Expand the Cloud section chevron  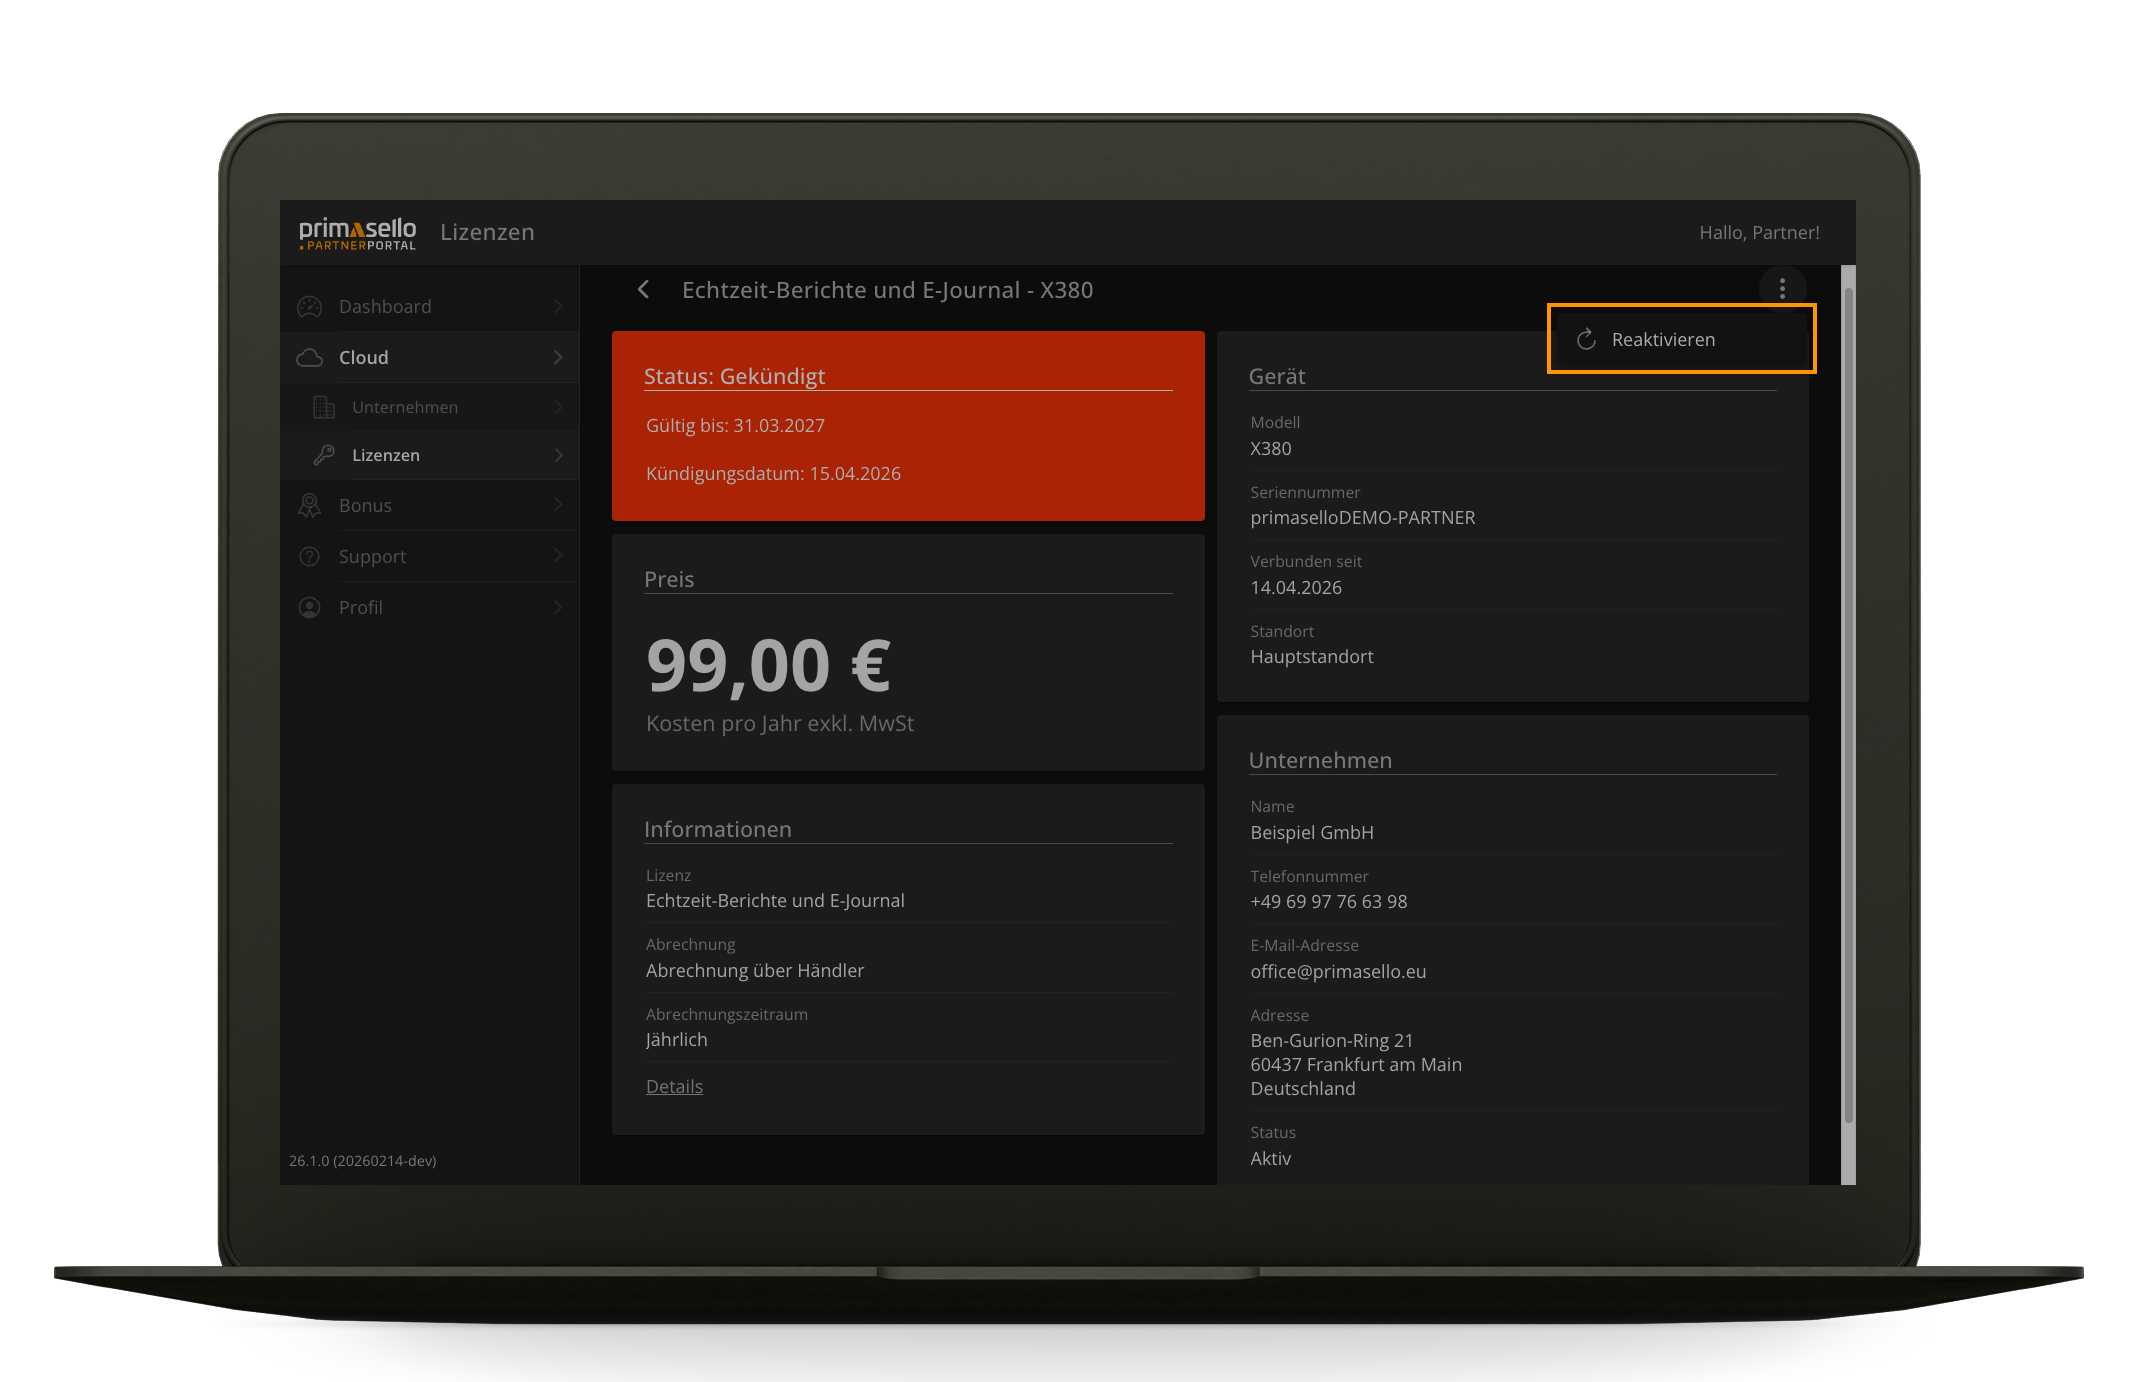[558, 357]
